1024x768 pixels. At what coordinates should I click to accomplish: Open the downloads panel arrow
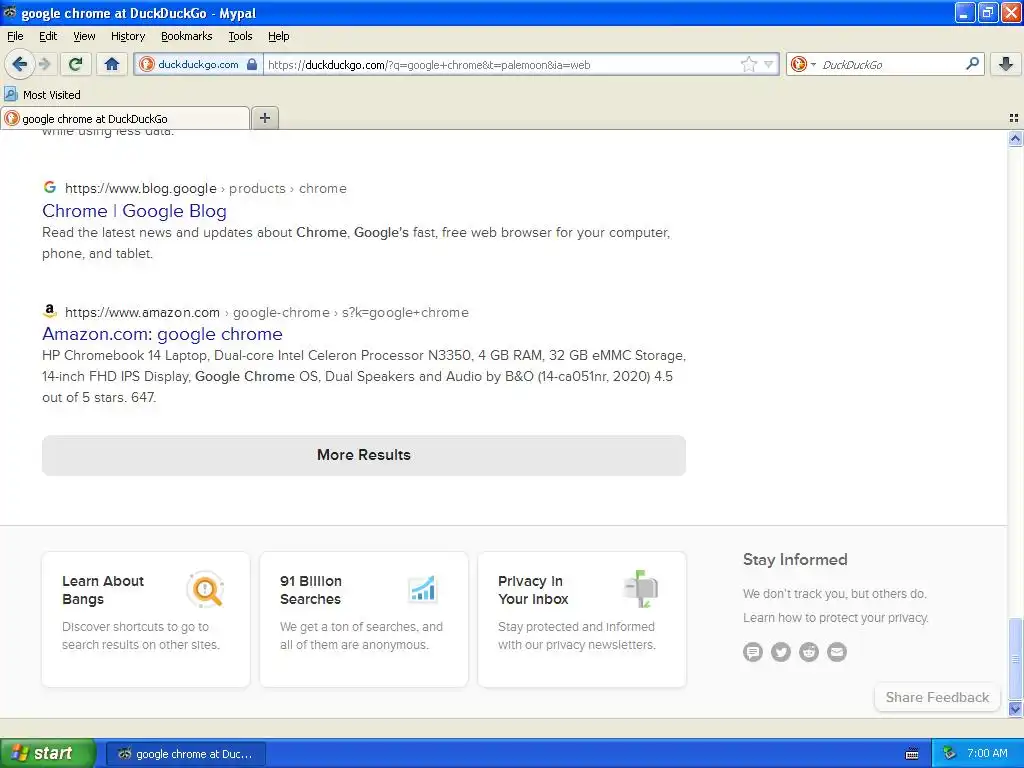pos(1006,64)
